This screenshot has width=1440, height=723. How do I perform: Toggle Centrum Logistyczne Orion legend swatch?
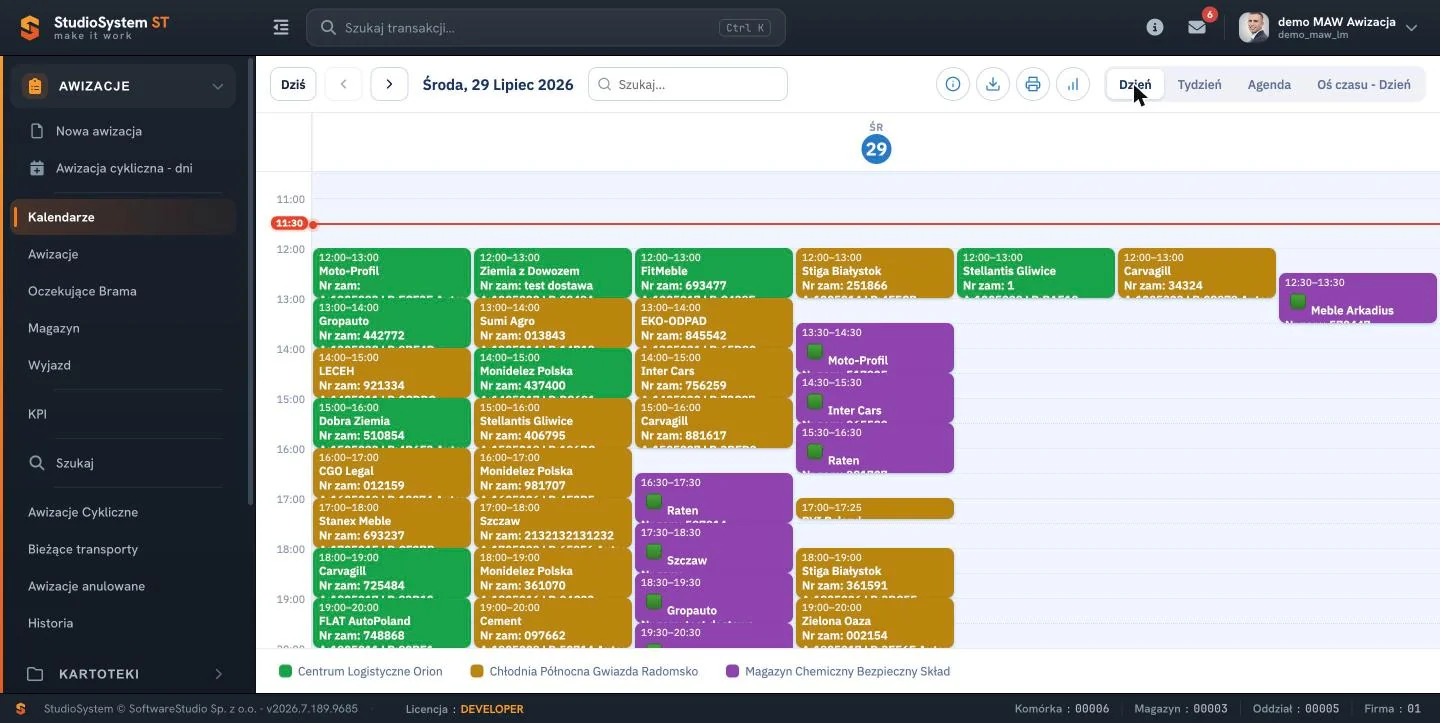pyautogui.click(x=285, y=671)
